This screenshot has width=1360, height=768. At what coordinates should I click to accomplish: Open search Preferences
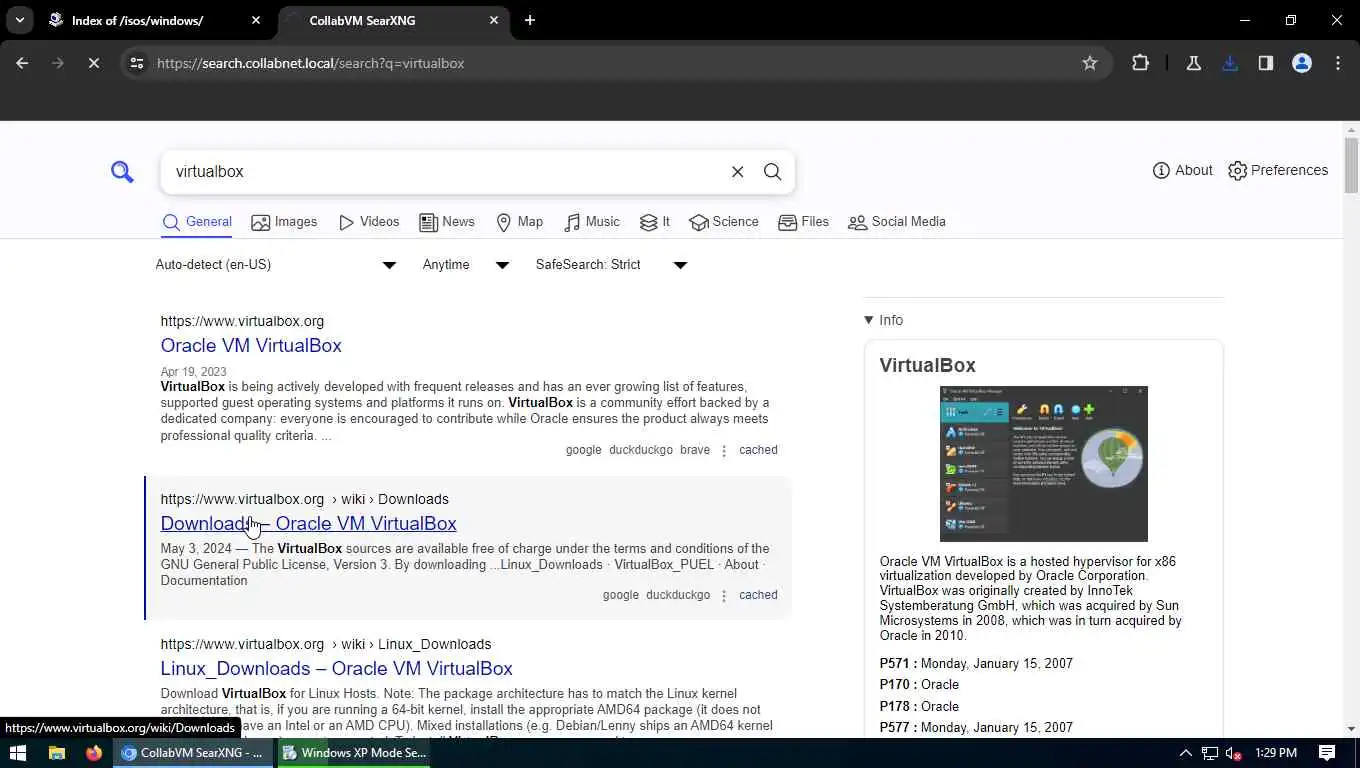(1278, 170)
